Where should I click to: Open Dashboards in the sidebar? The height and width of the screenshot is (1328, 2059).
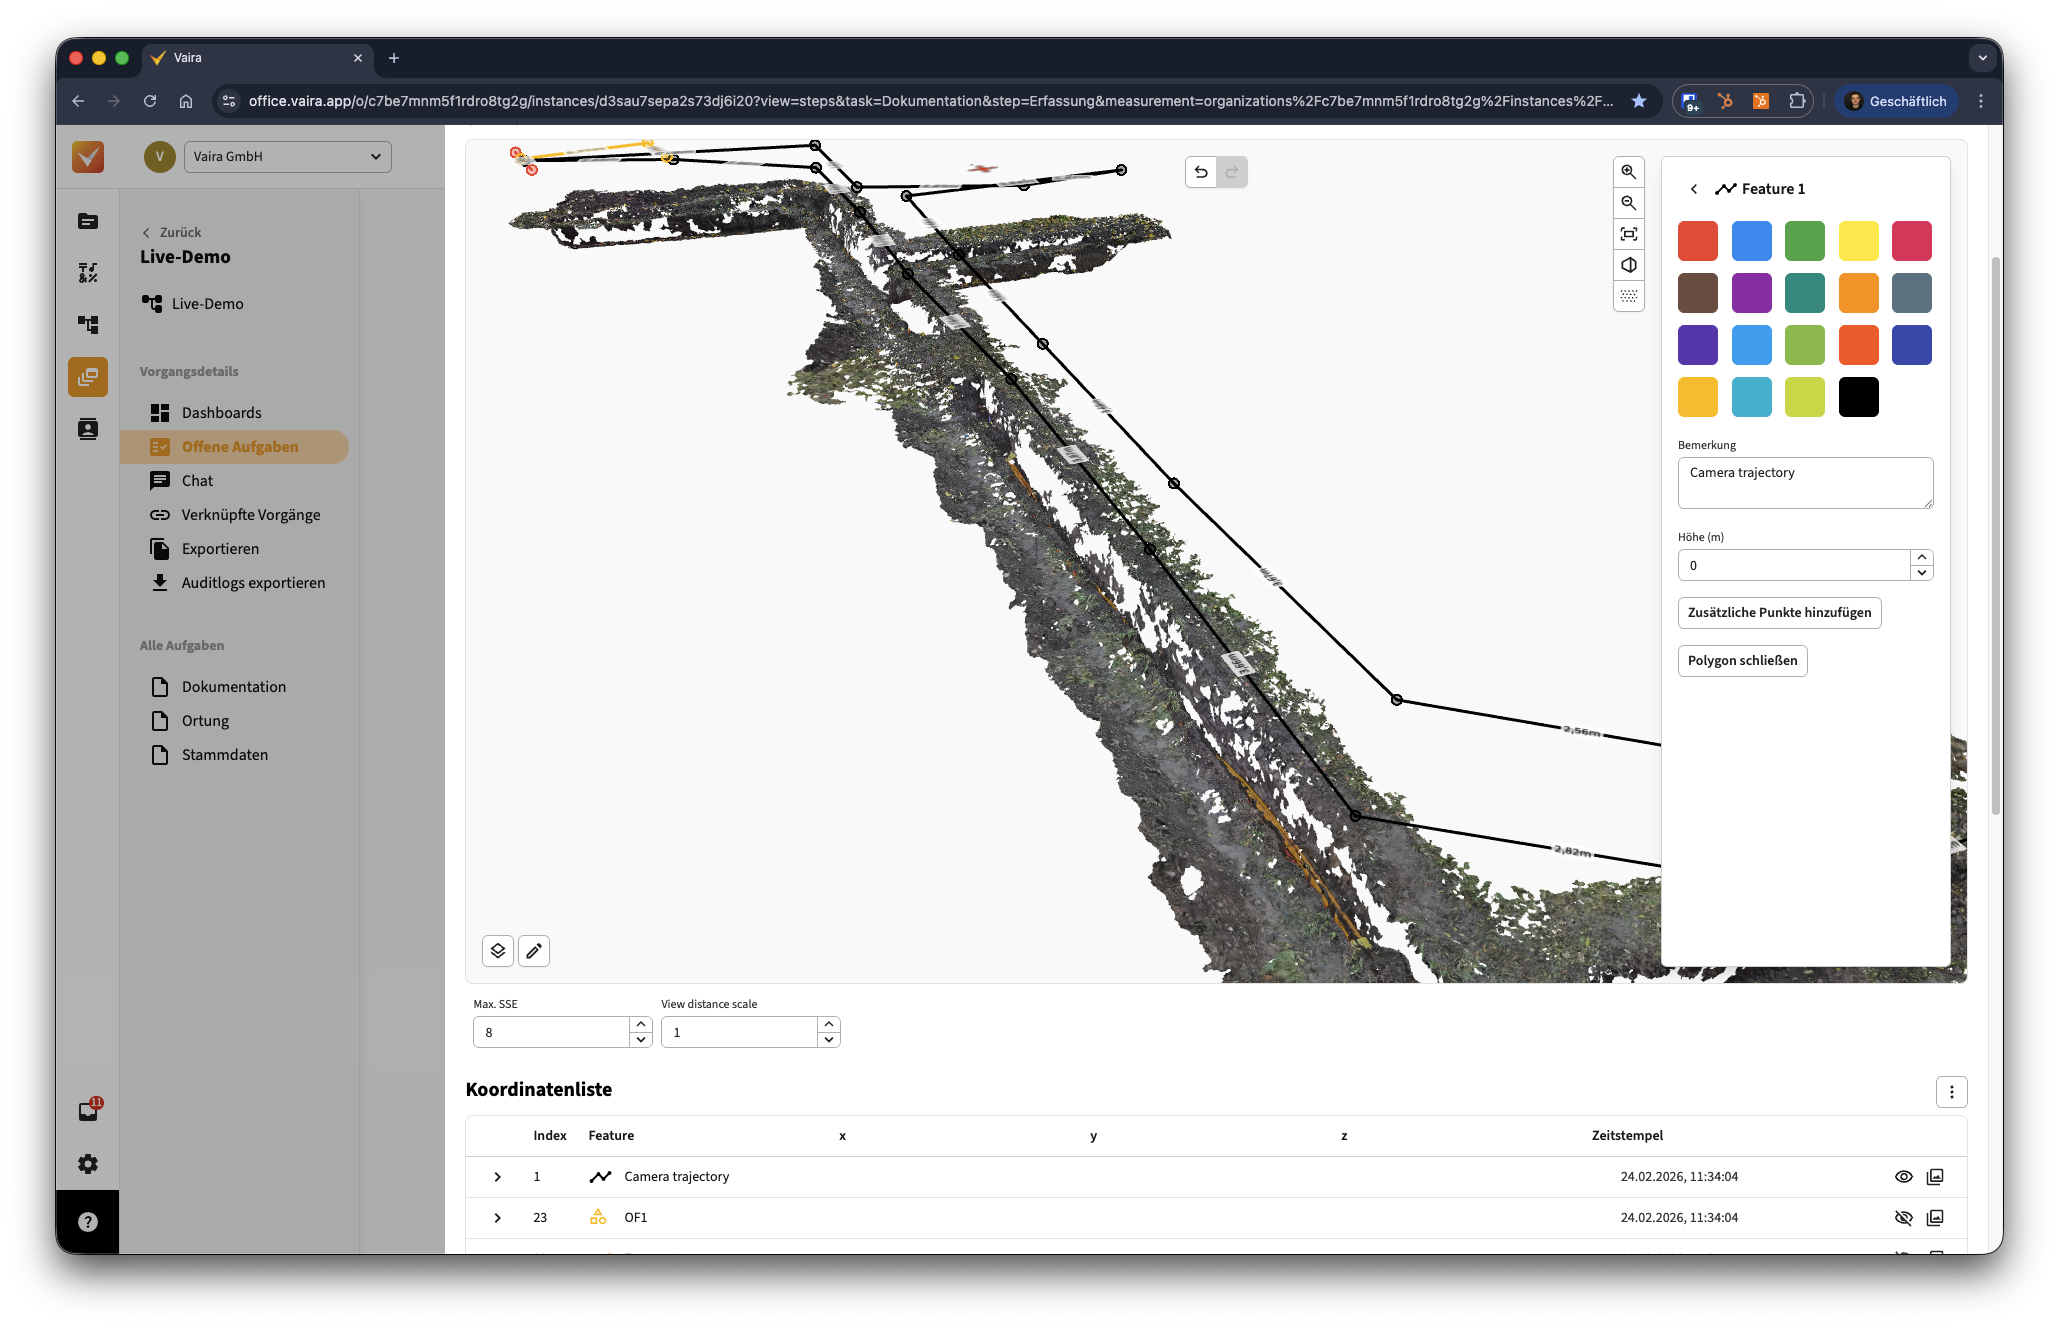click(x=221, y=413)
